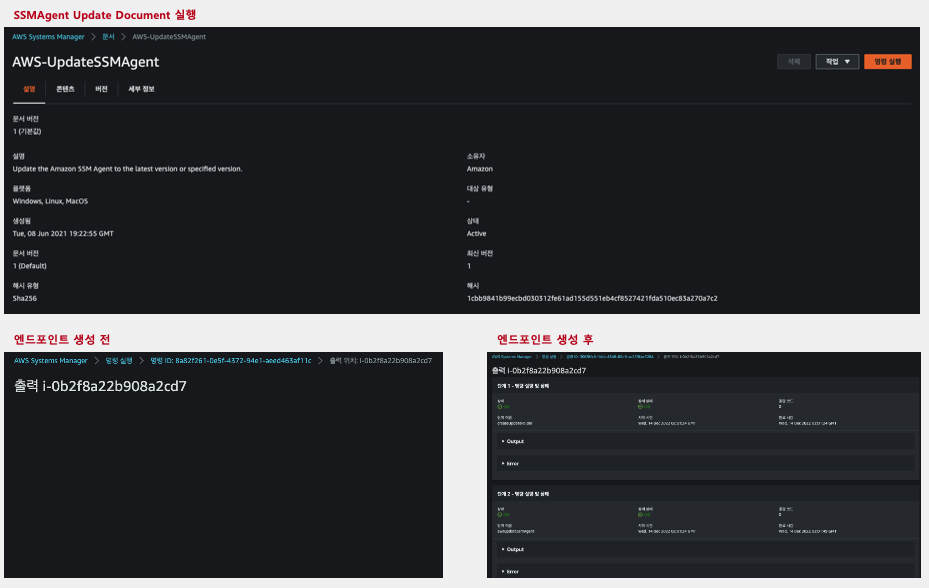Open the 작업 dropdown button
929x588 pixels.
[x=837, y=62]
